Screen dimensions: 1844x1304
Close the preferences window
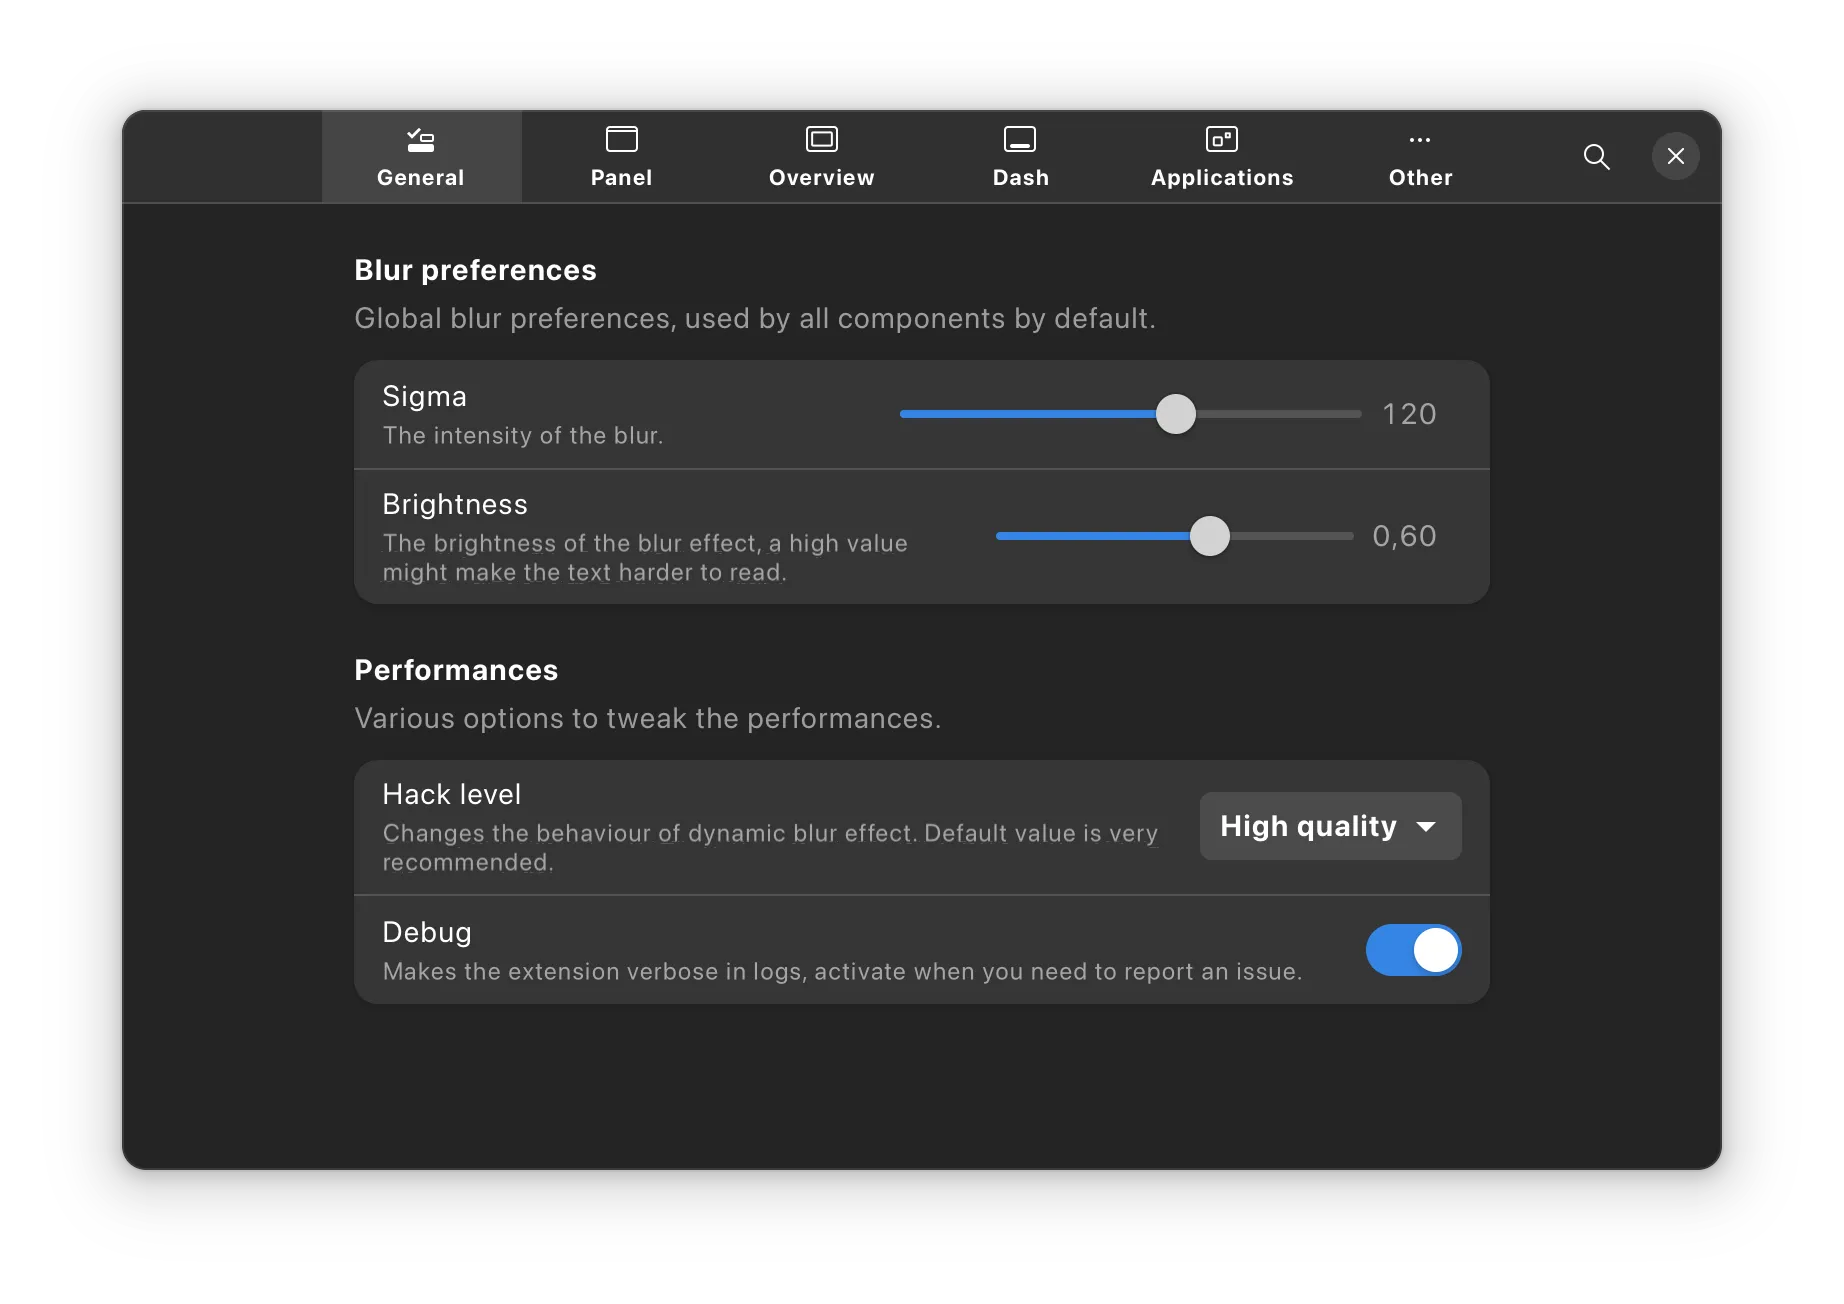point(1676,156)
